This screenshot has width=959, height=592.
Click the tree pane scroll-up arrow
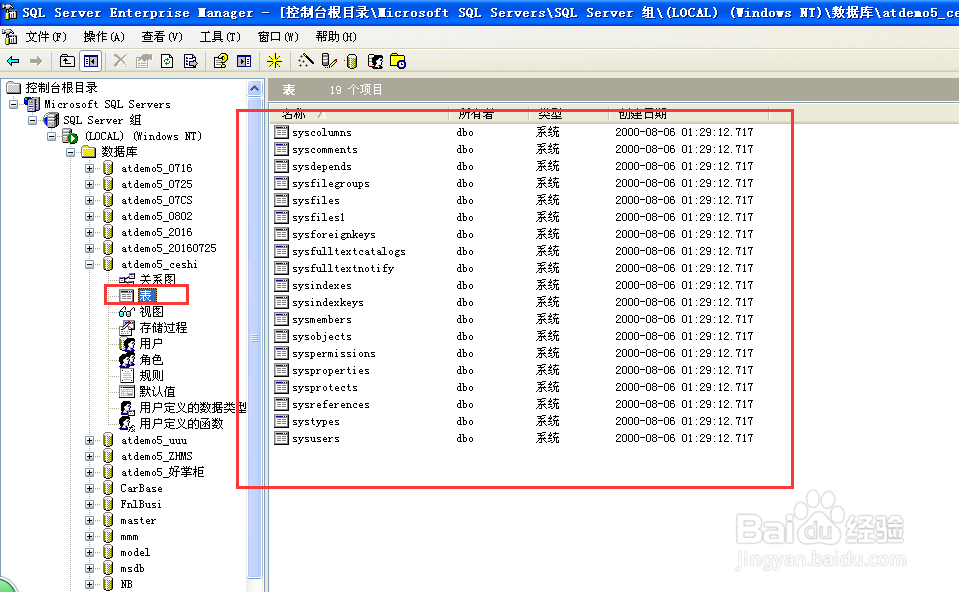click(254, 89)
